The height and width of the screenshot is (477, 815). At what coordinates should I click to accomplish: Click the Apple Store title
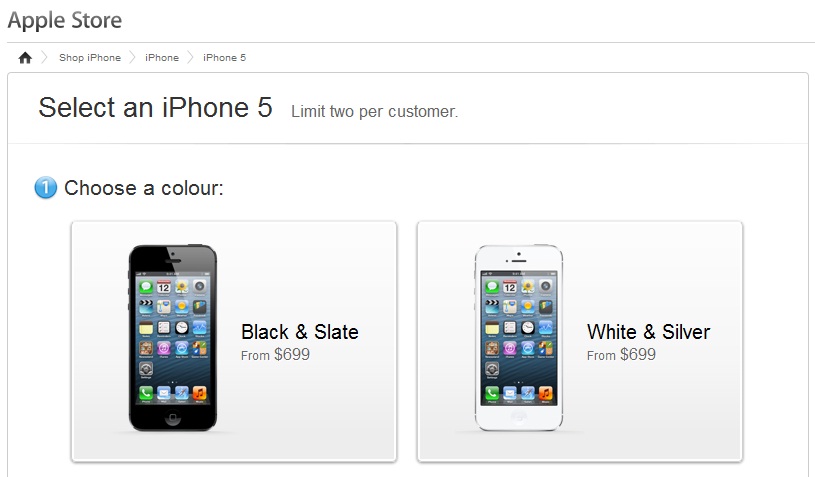coord(65,20)
